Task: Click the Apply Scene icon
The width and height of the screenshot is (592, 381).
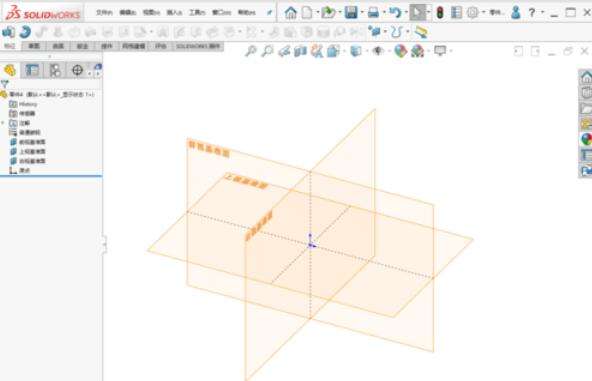Action: click(418, 51)
